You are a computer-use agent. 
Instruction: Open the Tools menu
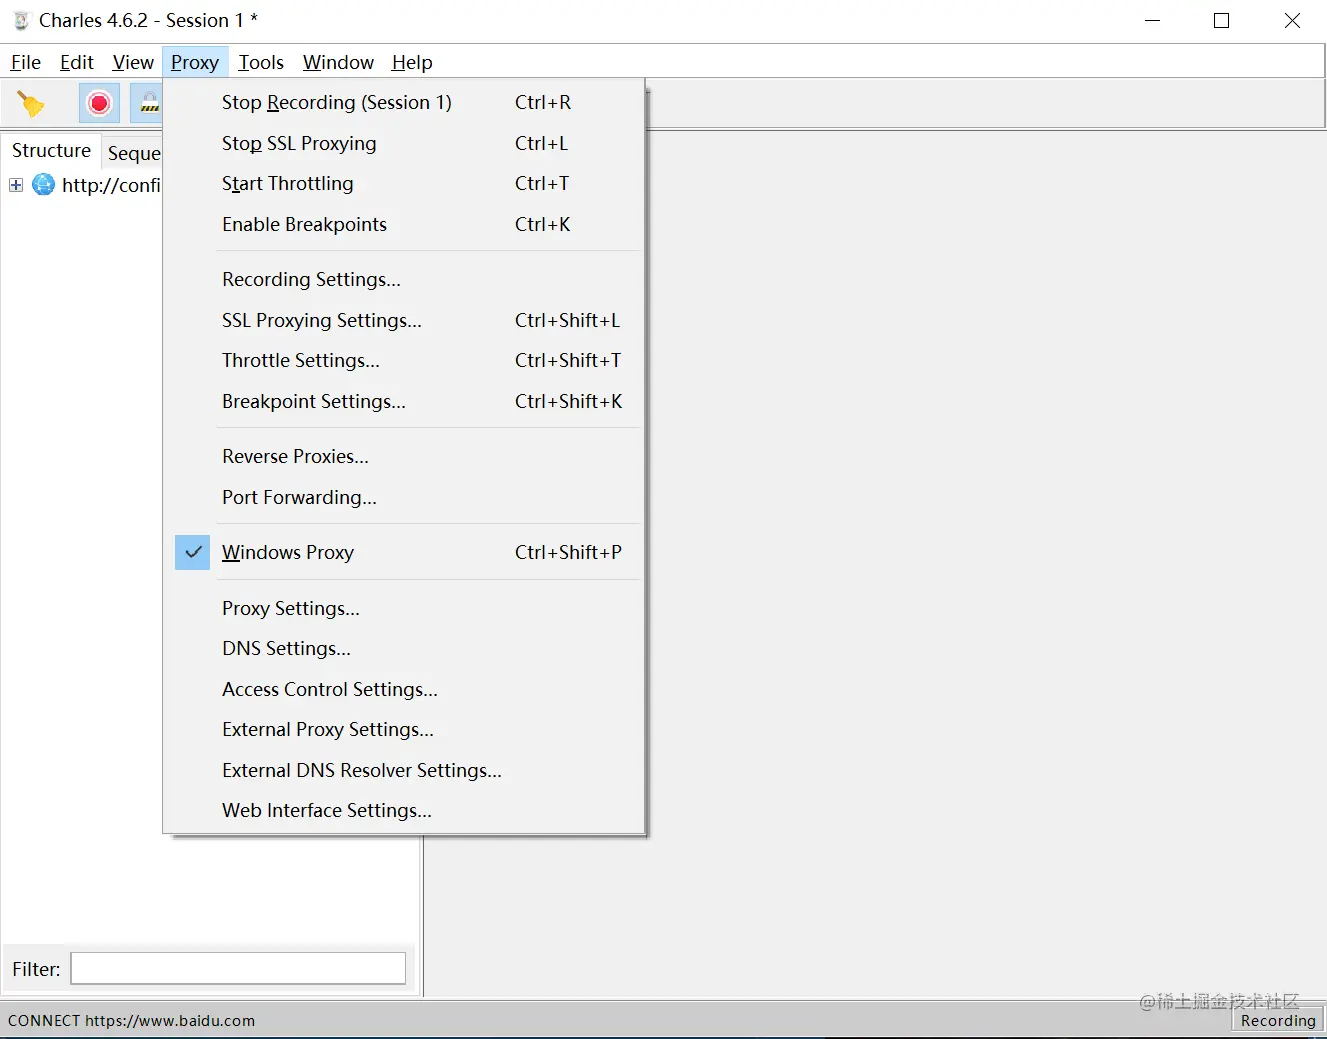tap(261, 62)
